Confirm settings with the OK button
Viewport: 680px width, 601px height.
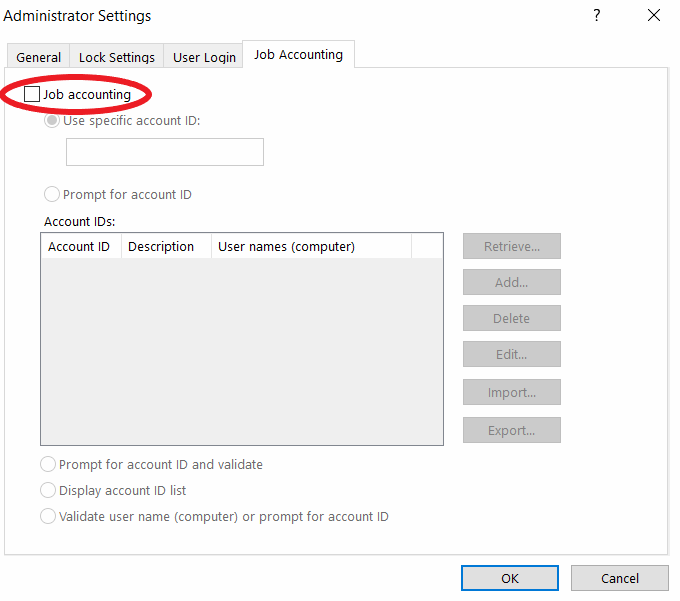coord(510,578)
